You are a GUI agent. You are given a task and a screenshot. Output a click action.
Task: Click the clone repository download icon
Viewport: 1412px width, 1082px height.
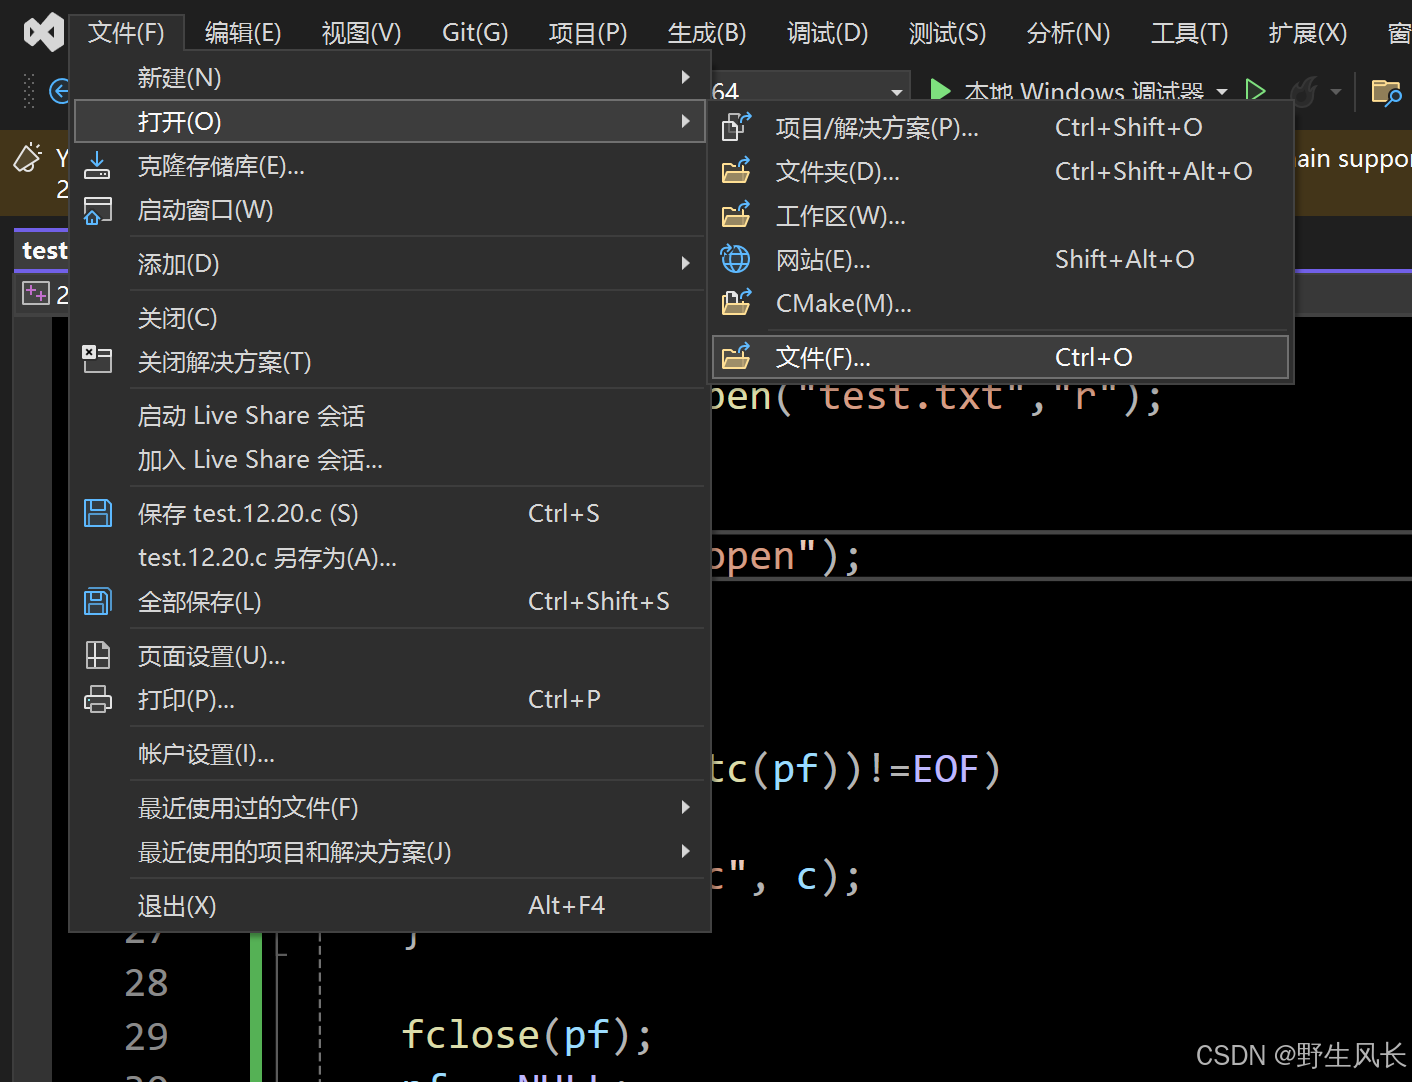tap(97, 165)
